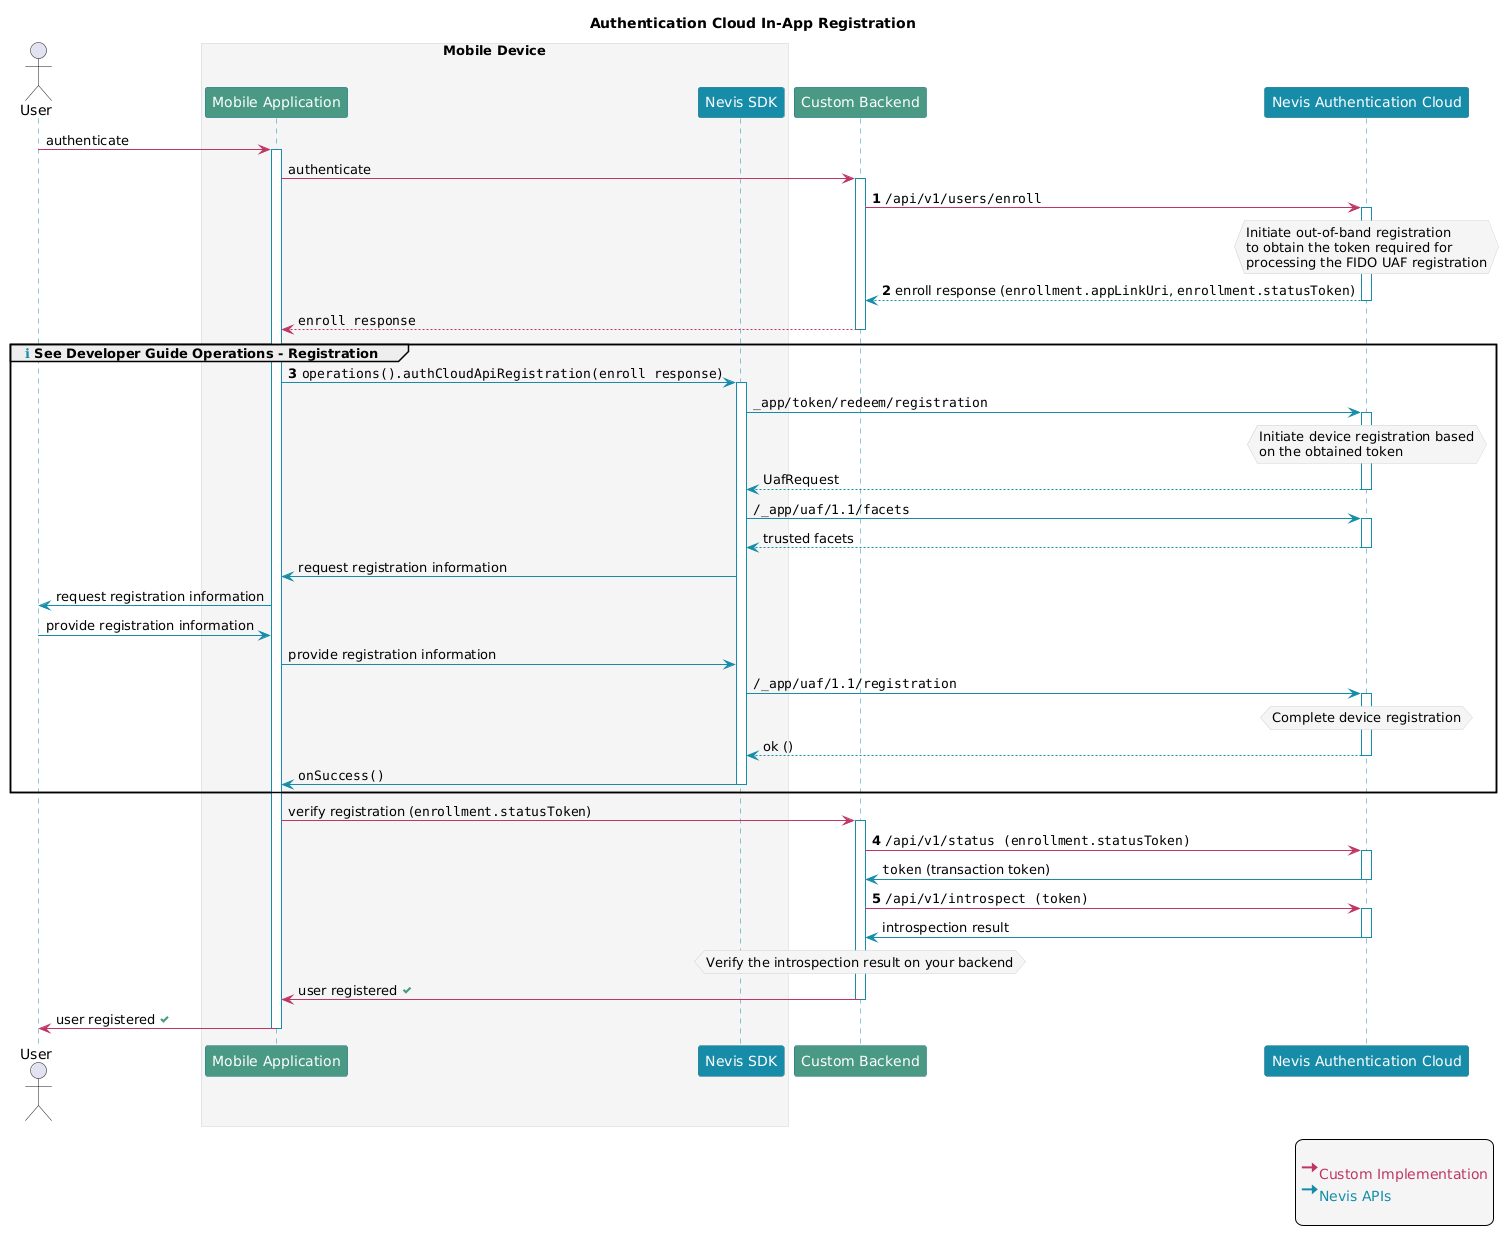The height and width of the screenshot is (1244, 1512).
Task: Click Verify the introspection result note
Action: click(860, 963)
